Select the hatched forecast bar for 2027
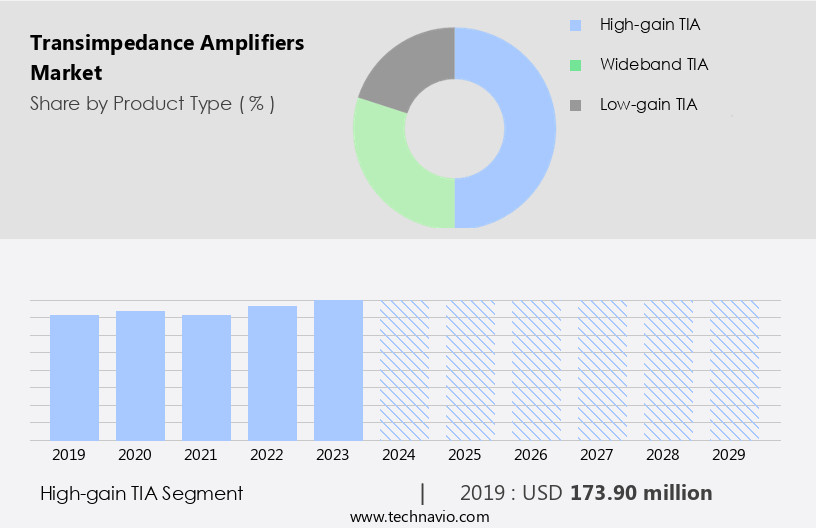 (x=603, y=370)
